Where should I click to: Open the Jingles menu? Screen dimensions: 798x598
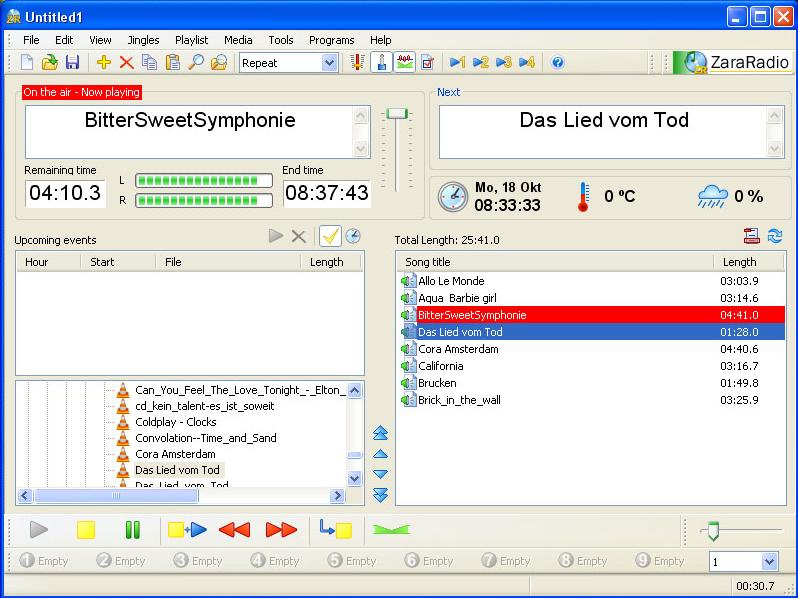pos(144,40)
